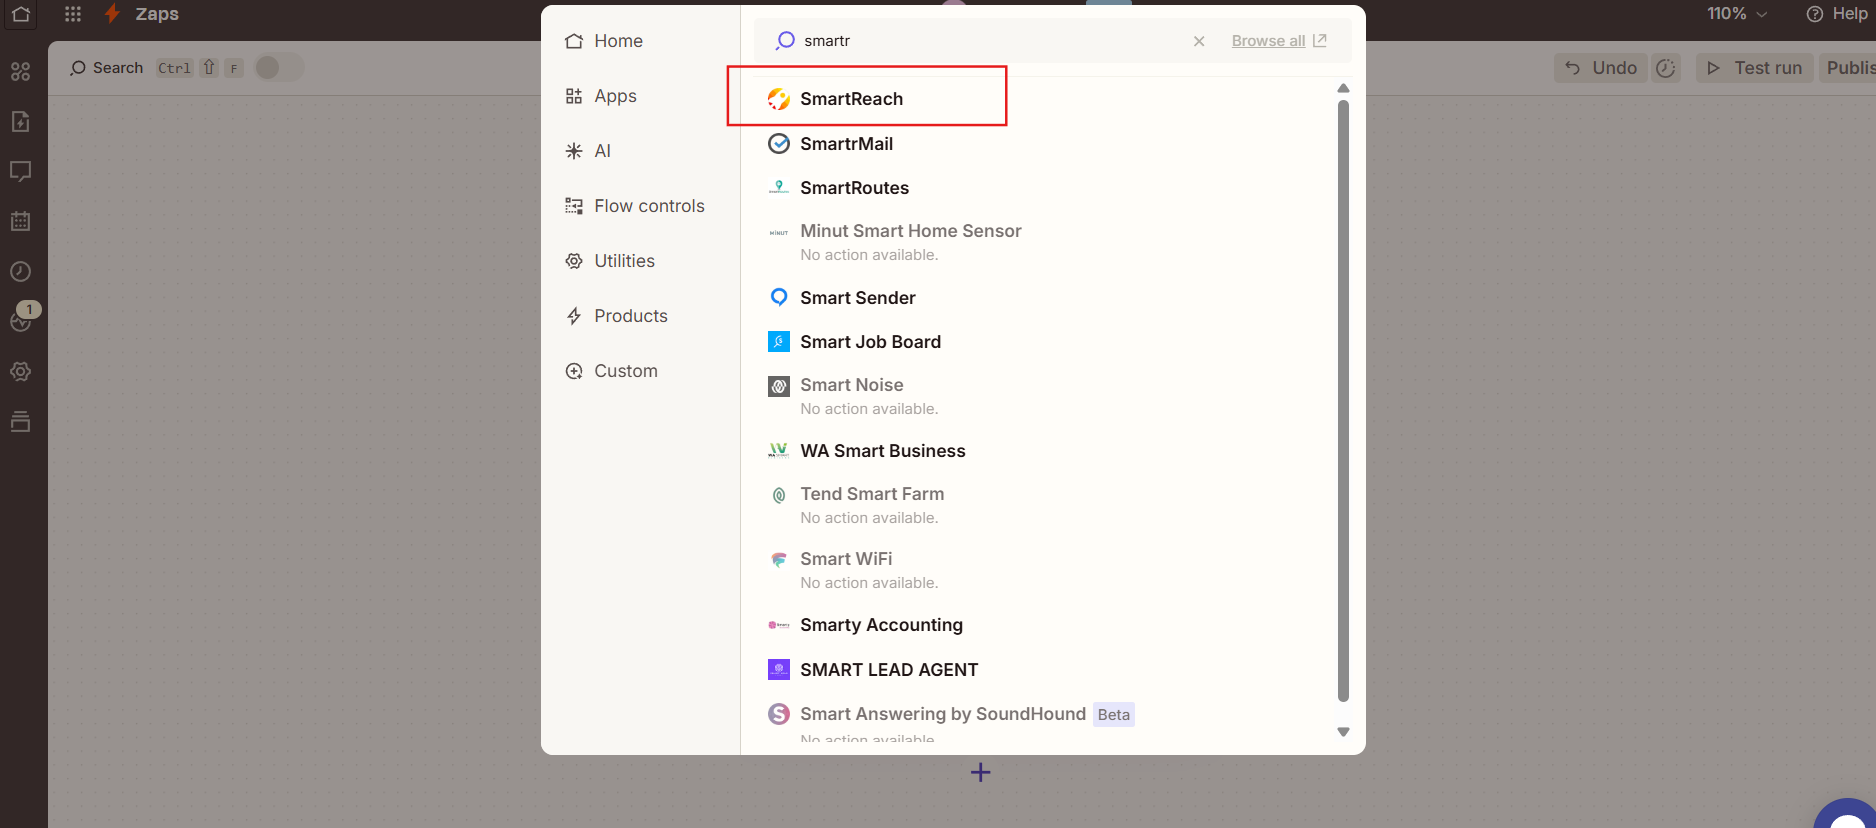Click the SMART LEAD AGENT purple icon

[x=778, y=670]
